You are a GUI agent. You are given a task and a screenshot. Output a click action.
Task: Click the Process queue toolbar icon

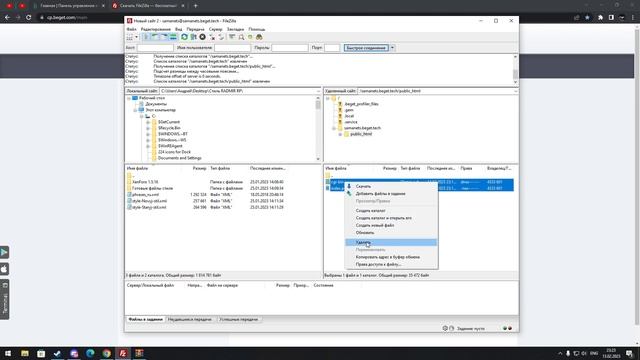193,37
